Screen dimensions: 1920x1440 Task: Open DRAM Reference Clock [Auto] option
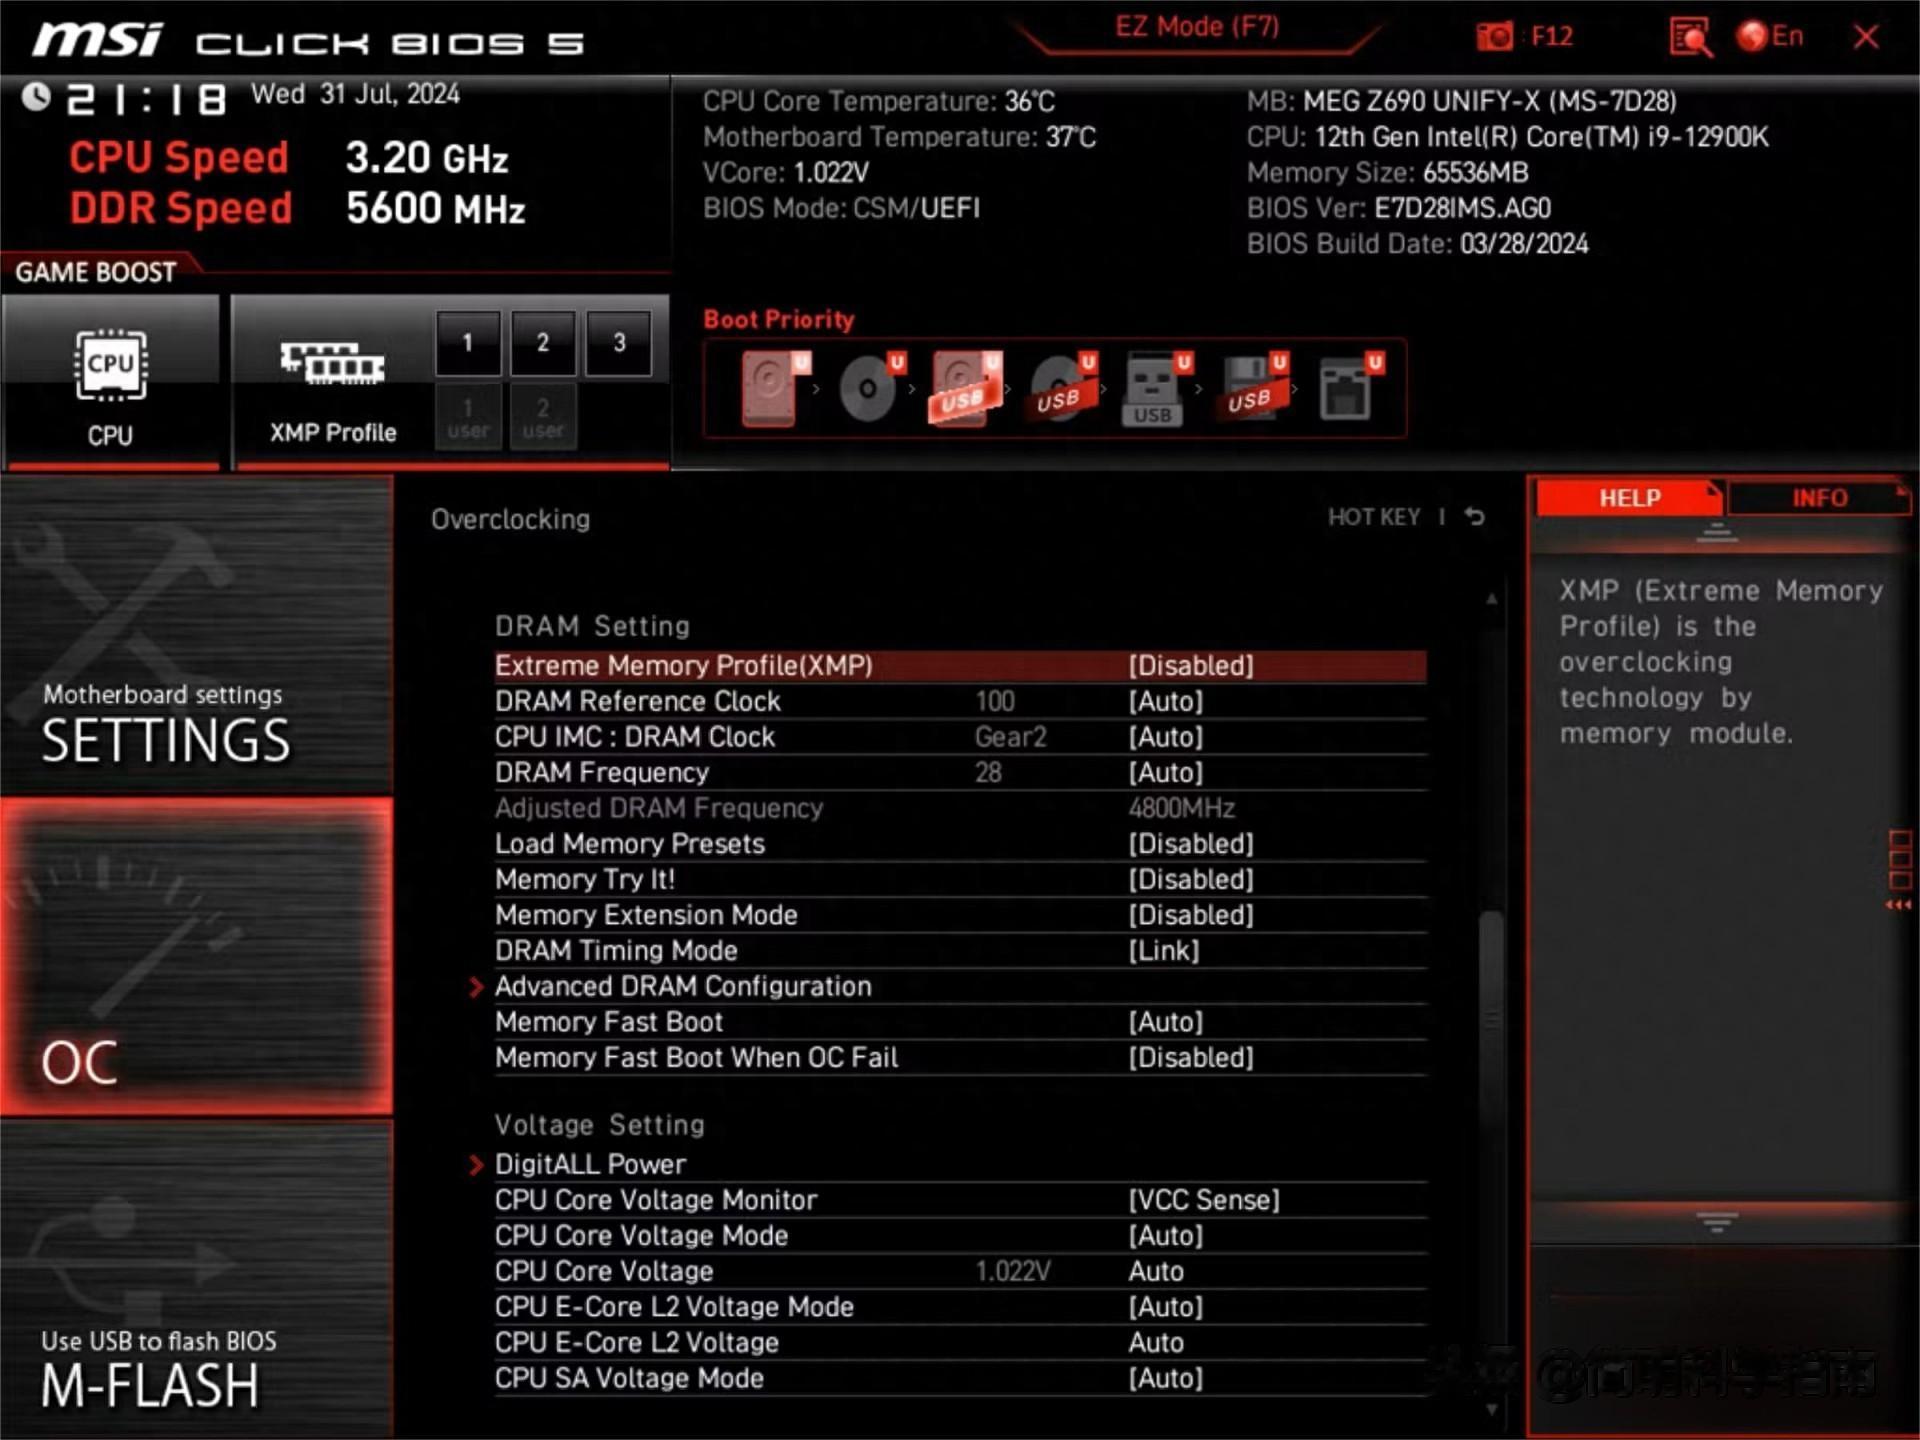(x=960, y=701)
